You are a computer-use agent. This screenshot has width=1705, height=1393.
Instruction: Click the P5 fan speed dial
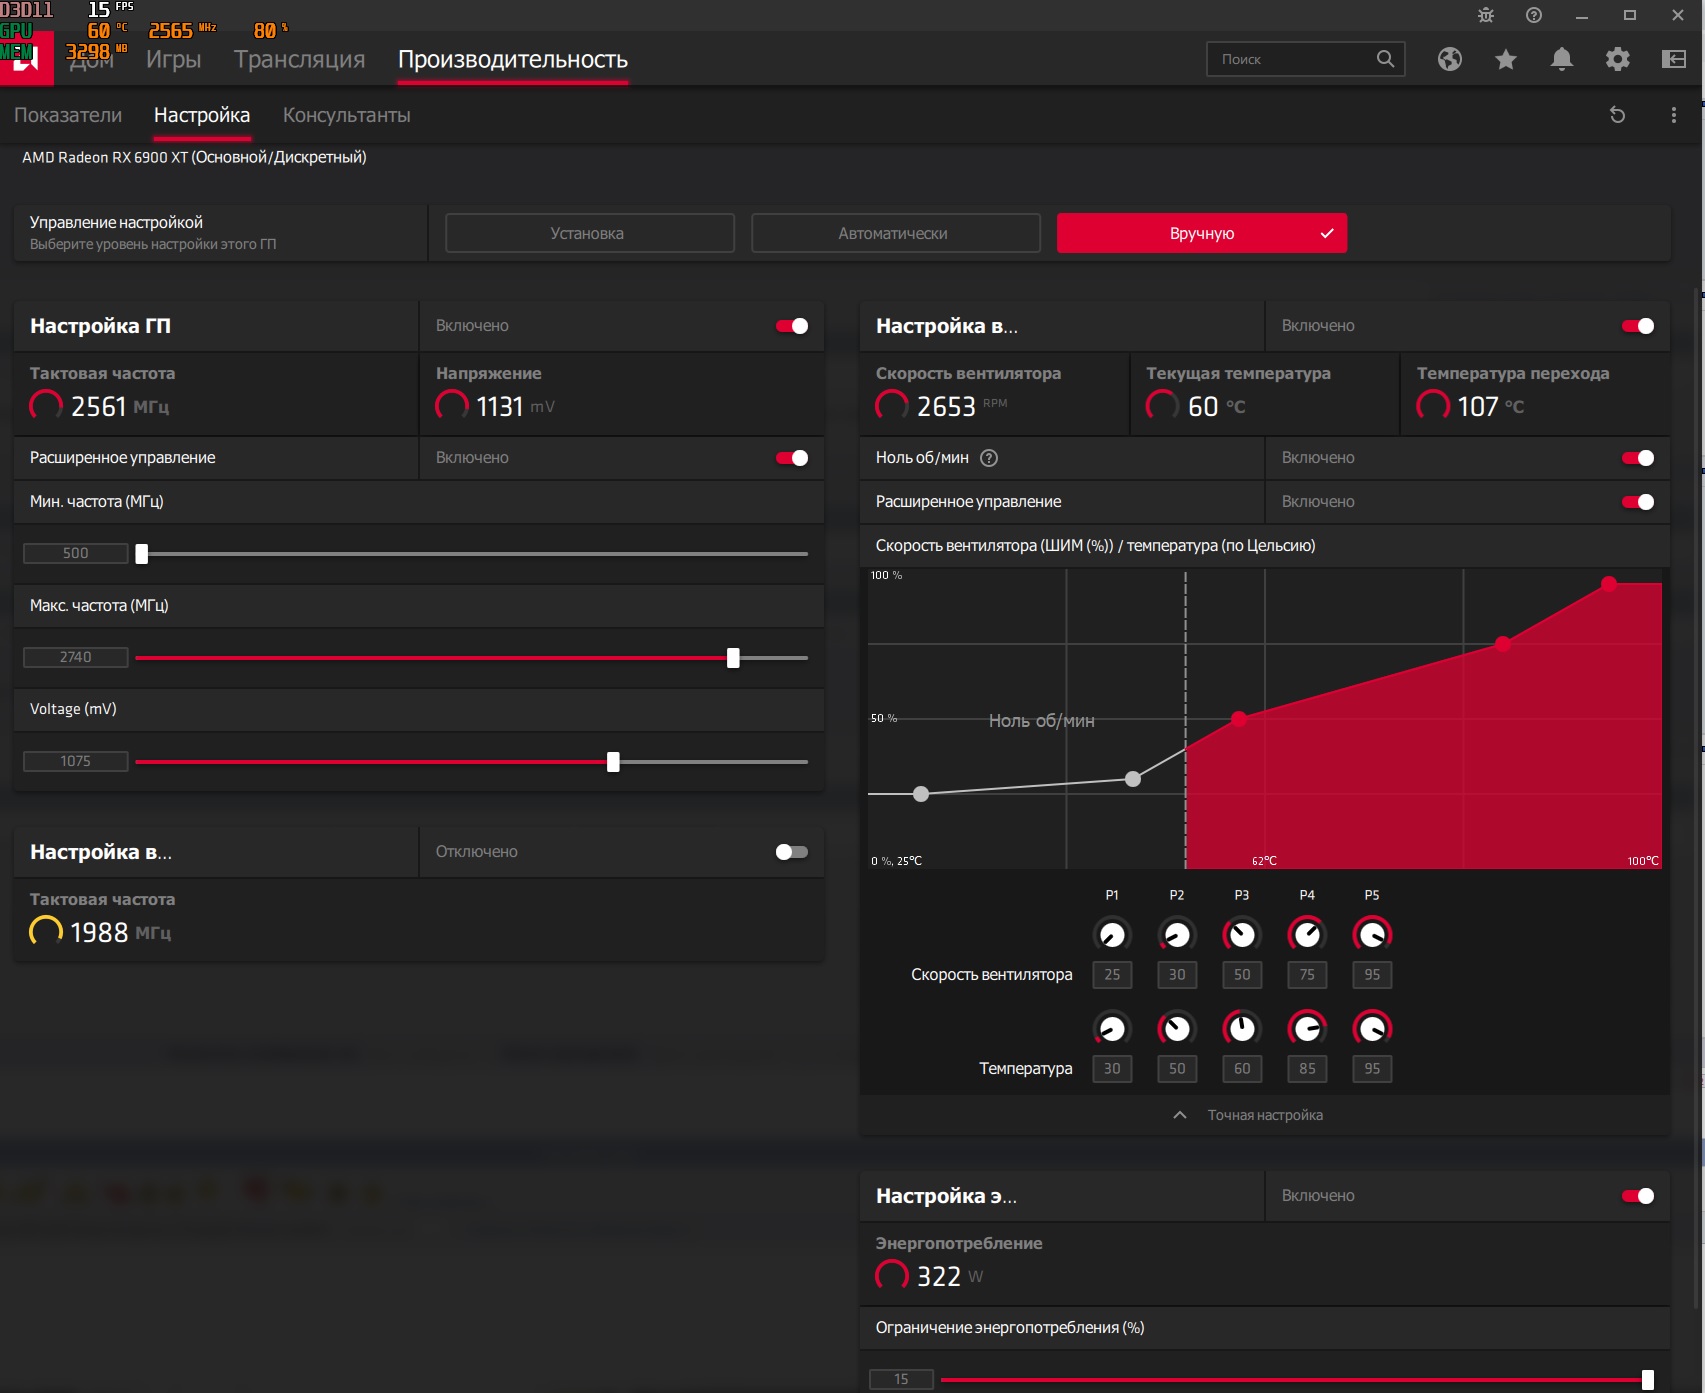tap(1372, 934)
